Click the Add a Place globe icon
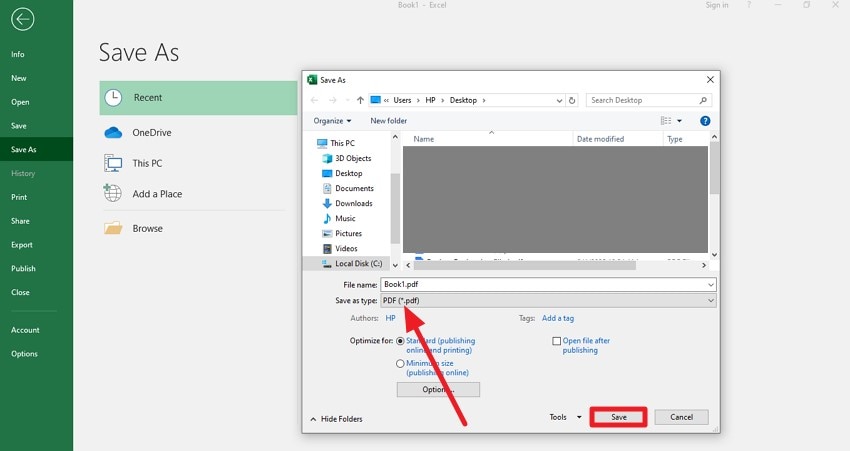The width and height of the screenshot is (850, 451). (x=113, y=193)
